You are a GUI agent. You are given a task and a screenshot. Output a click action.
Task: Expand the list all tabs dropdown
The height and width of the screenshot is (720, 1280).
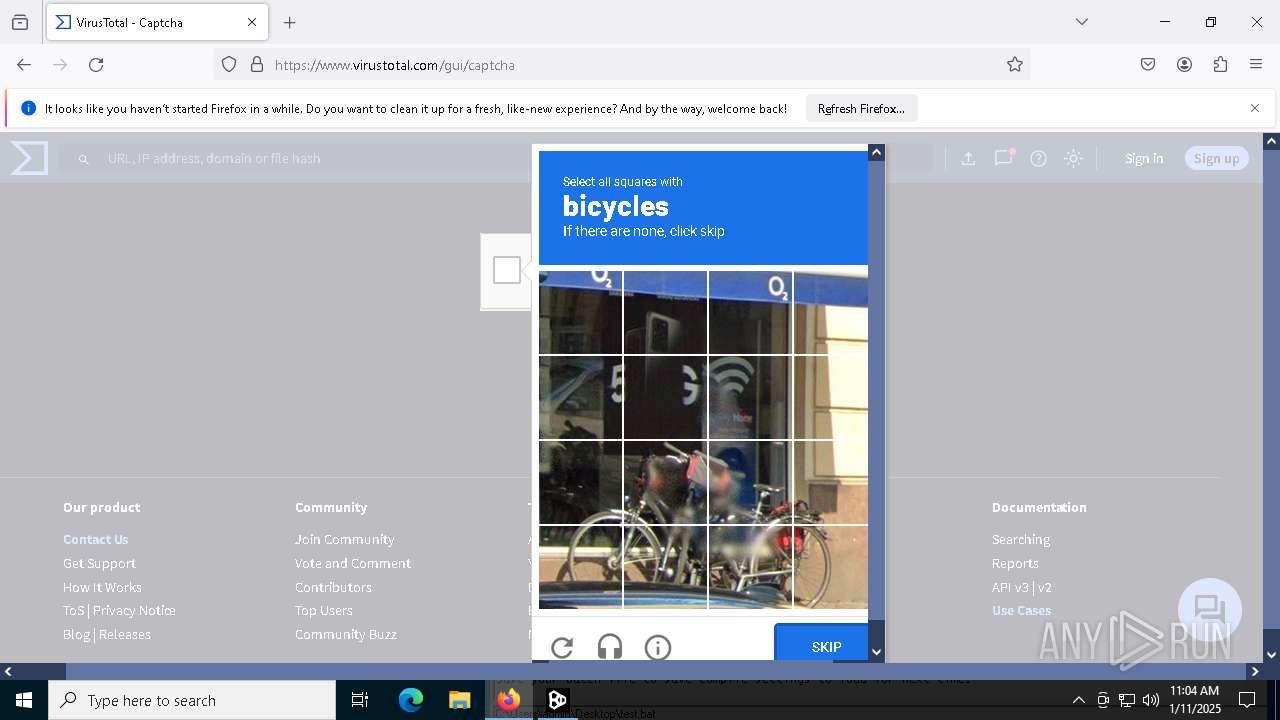point(1082,22)
